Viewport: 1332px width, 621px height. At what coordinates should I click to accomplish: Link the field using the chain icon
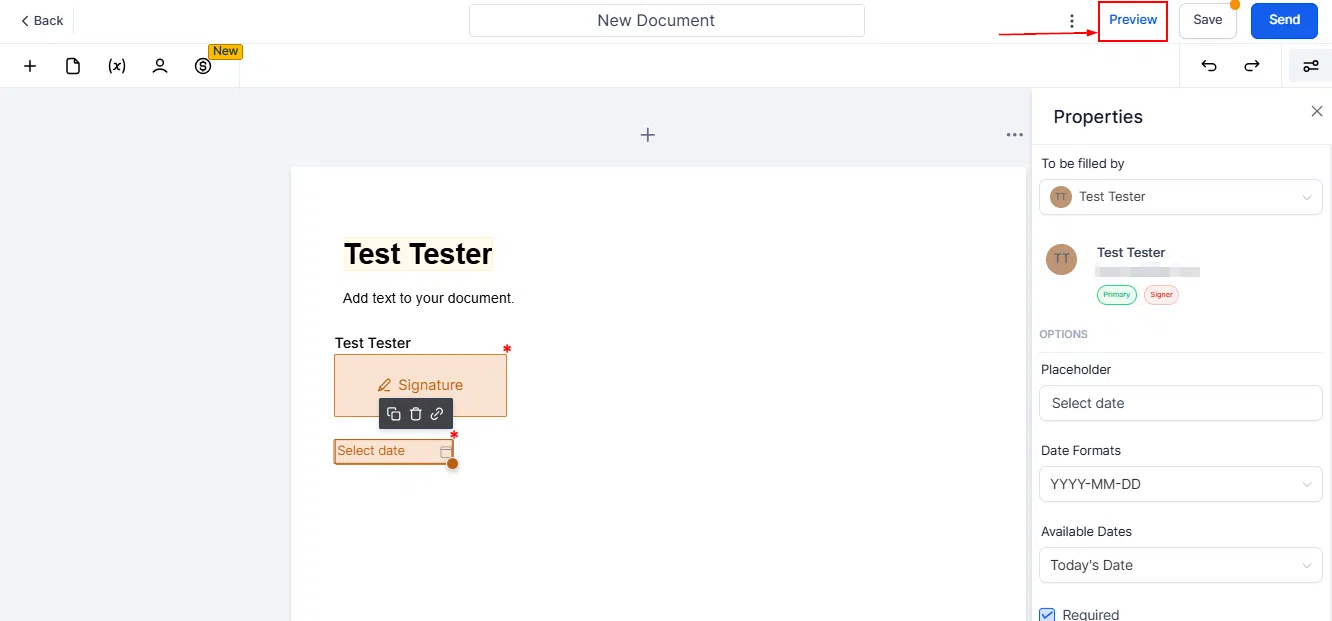437,414
